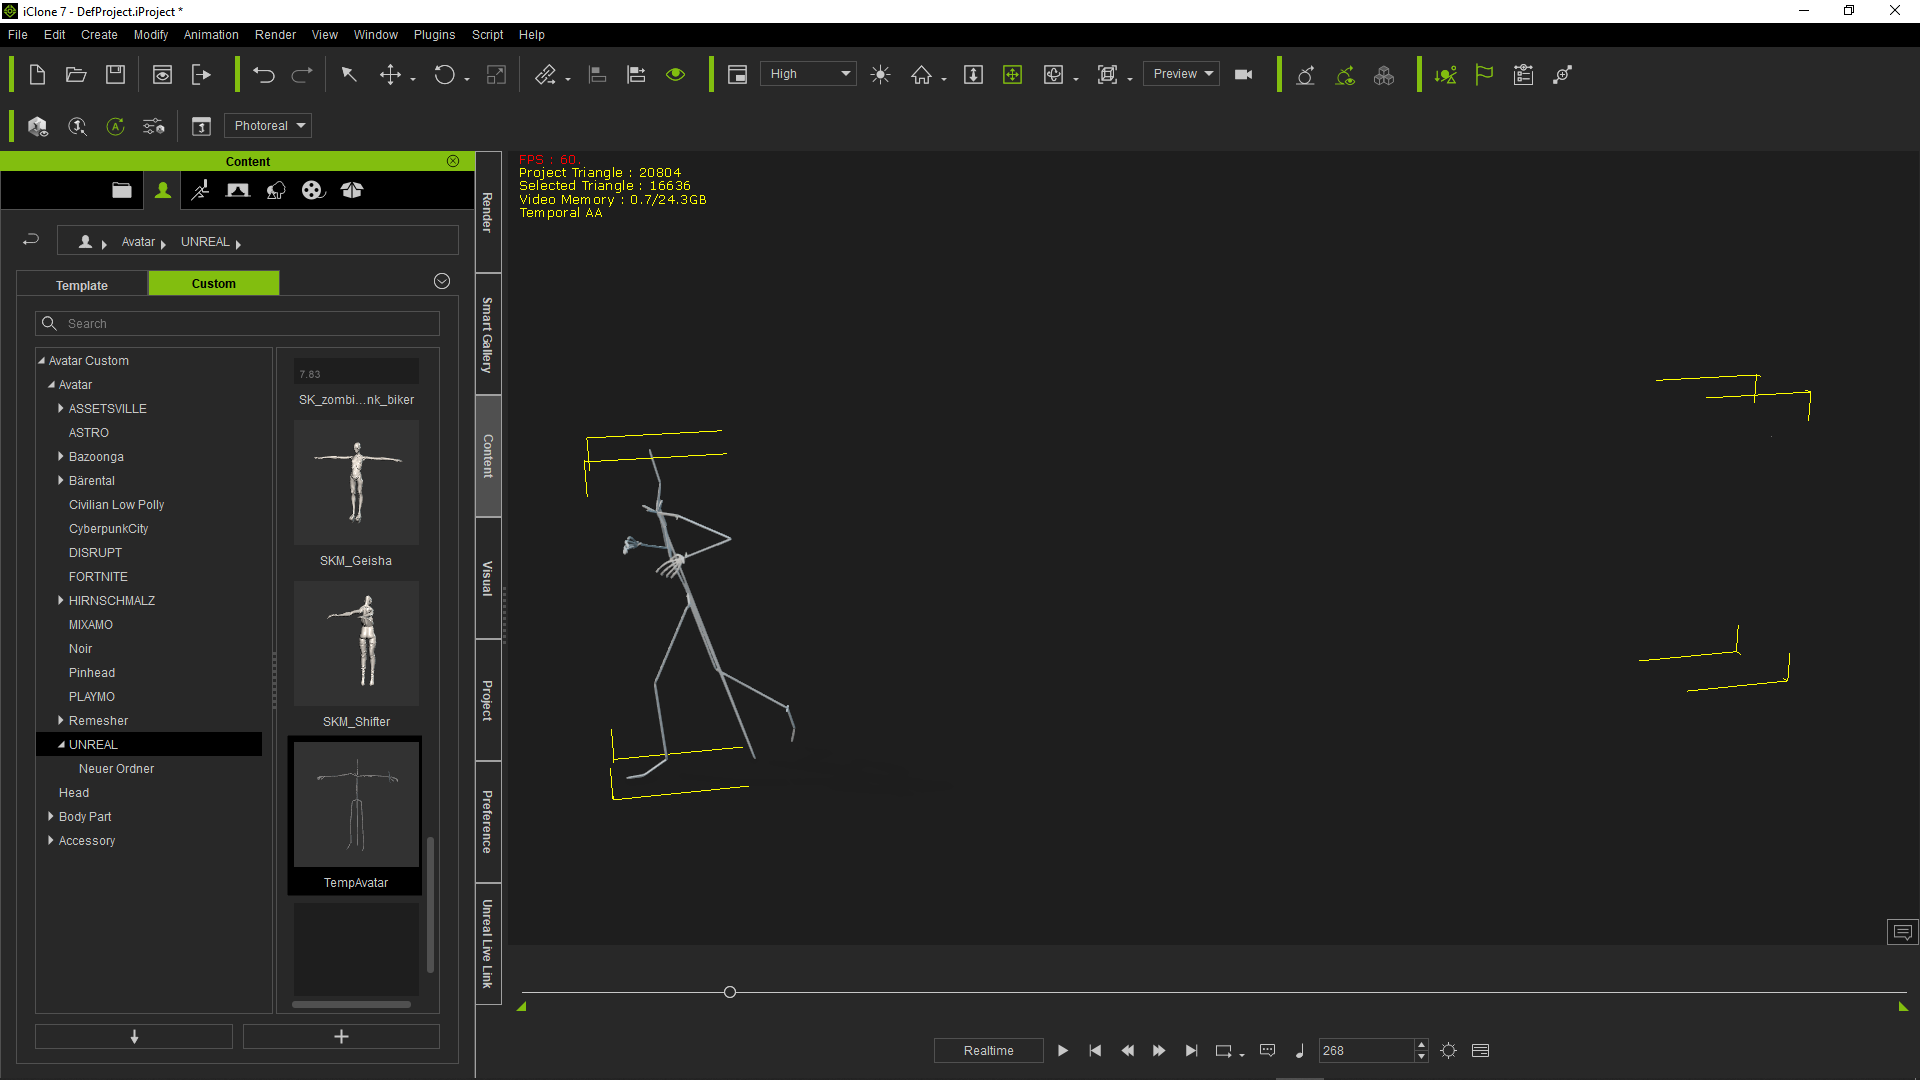Activate the Rotate tool

click(444, 75)
